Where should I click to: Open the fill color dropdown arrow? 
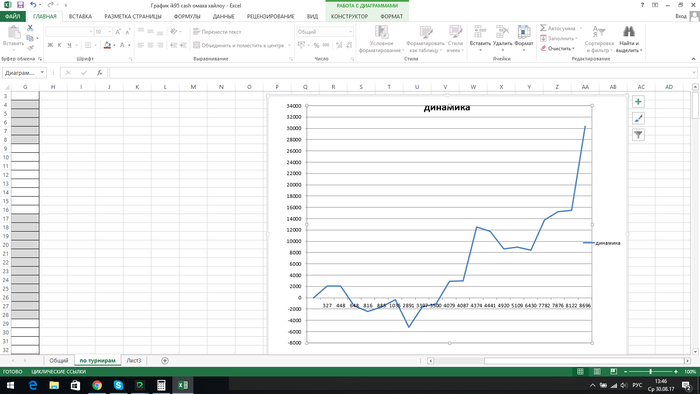(114, 45)
